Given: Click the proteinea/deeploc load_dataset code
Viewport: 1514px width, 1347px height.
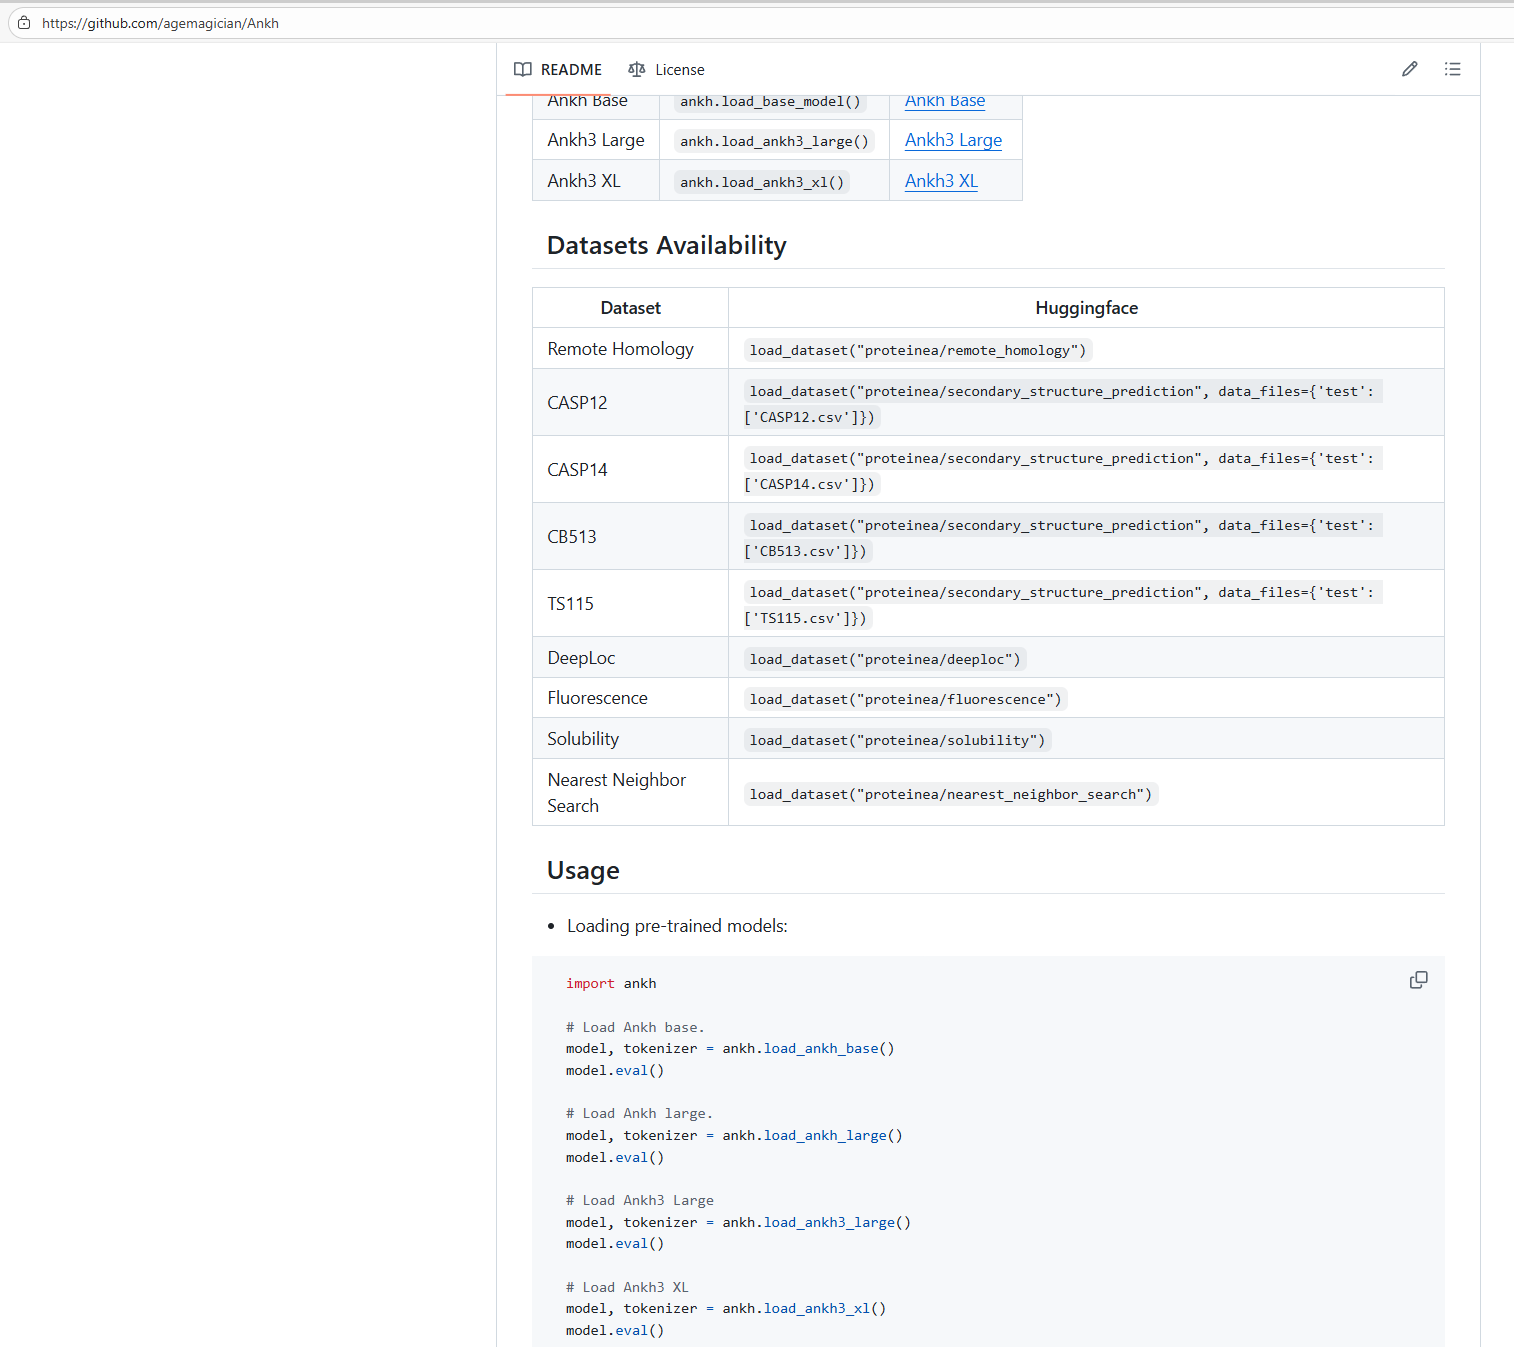Looking at the screenshot, I should [x=885, y=659].
